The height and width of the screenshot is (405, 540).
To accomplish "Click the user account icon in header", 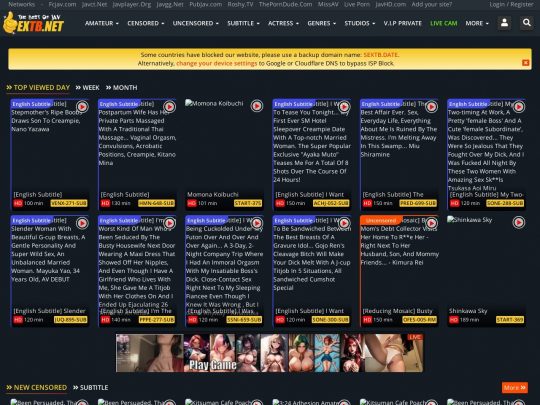I will pos(505,23).
